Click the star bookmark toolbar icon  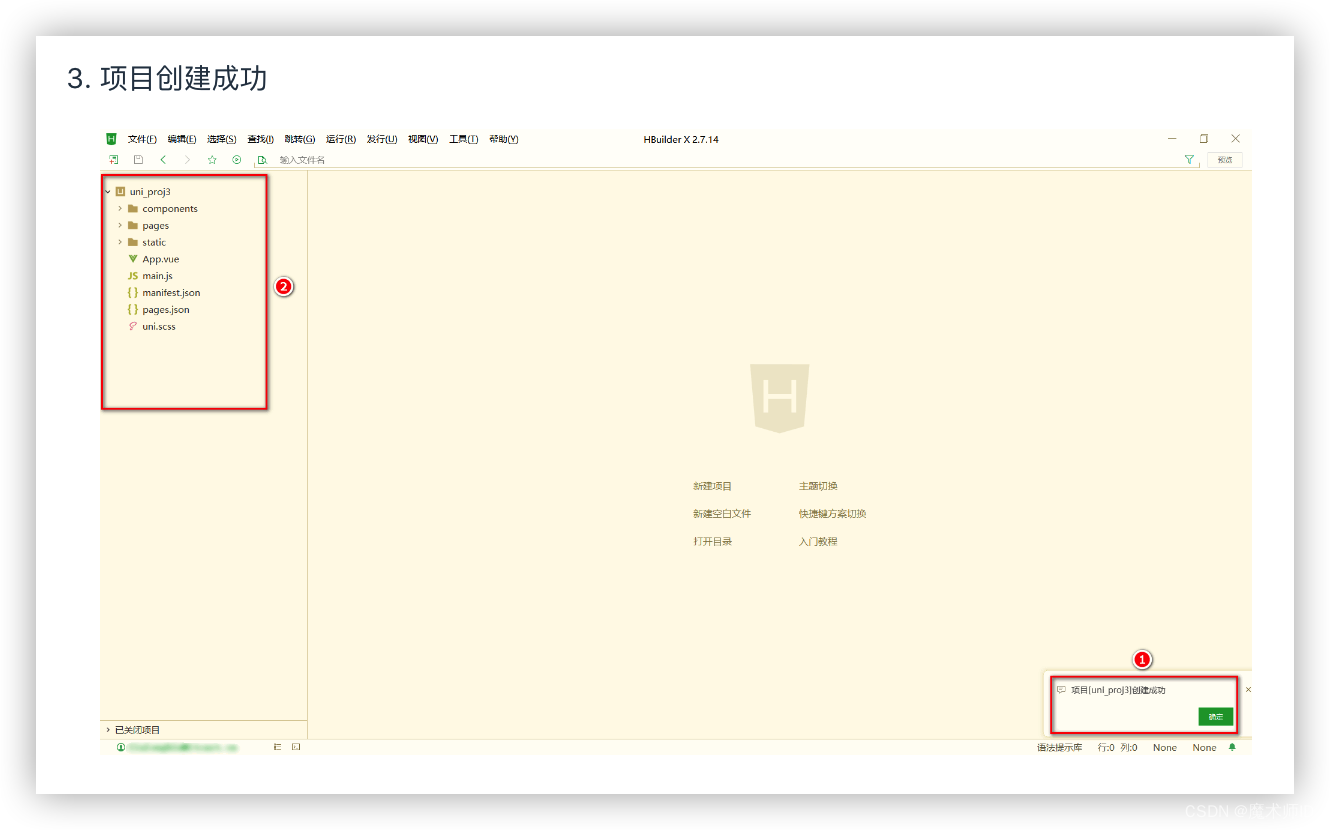pos(212,160)
